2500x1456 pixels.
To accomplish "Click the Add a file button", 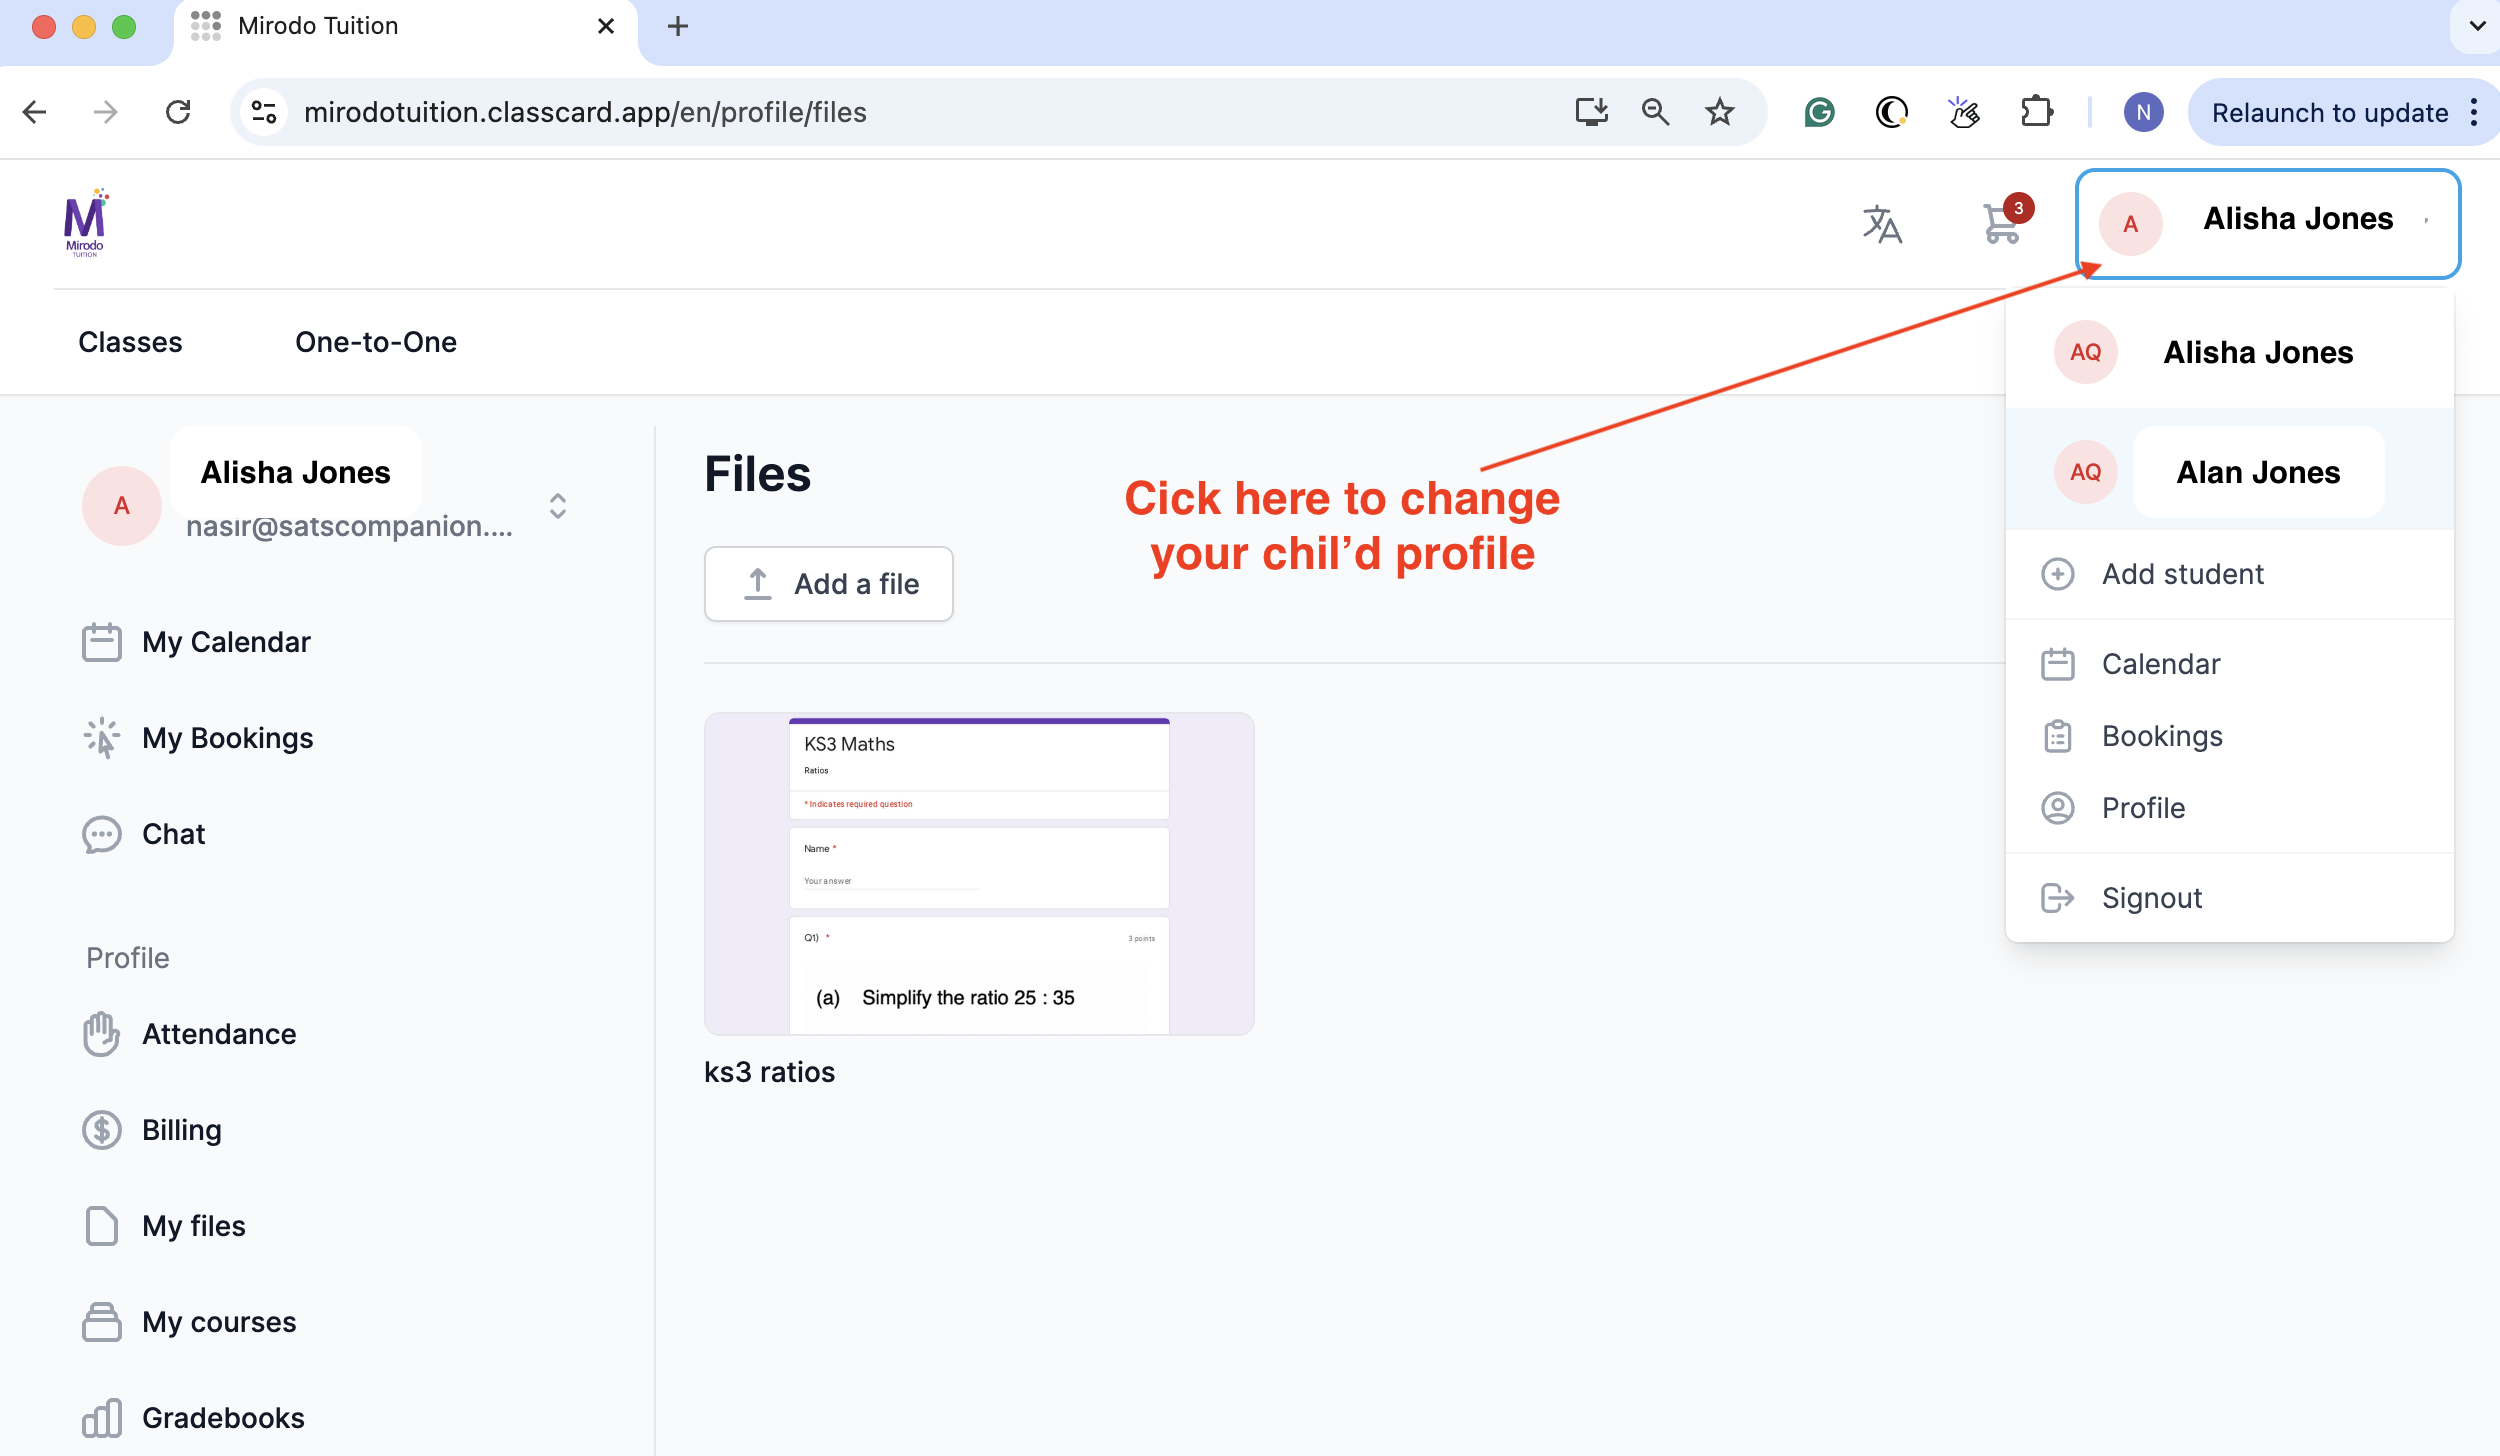I will coord(828,584).
